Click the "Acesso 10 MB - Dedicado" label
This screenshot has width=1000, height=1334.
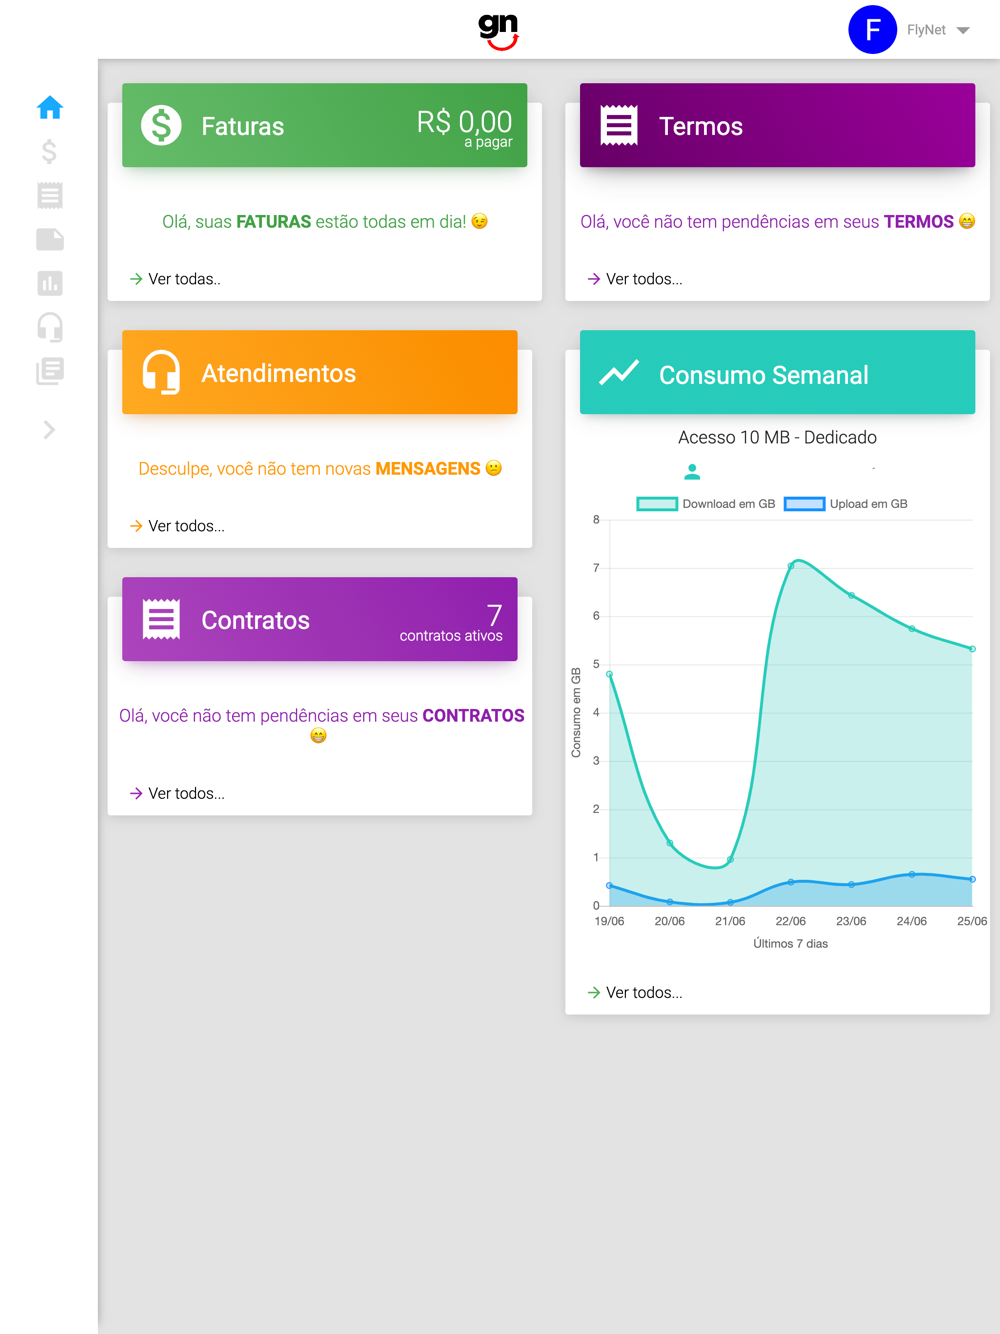(x=777, y=437)
